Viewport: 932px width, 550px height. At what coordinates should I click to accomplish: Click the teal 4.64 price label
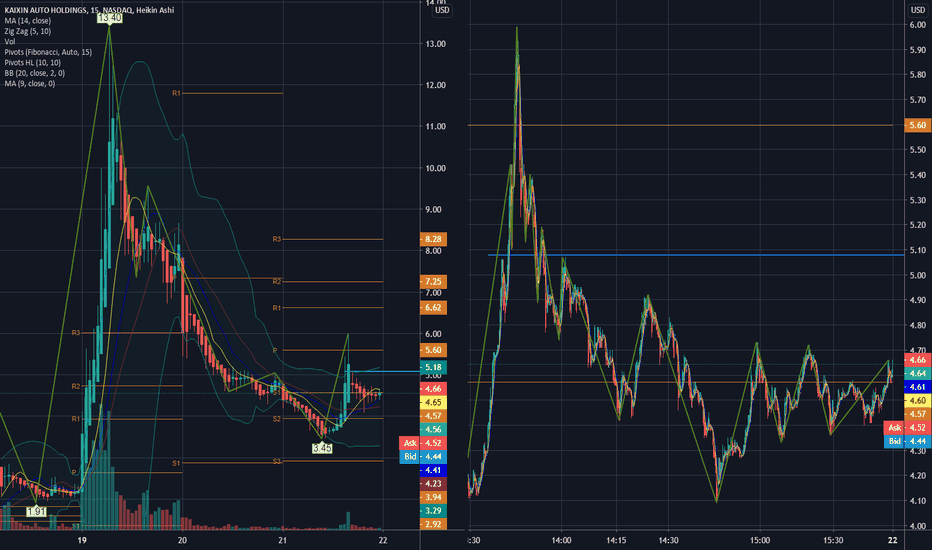tap(917, 373)
